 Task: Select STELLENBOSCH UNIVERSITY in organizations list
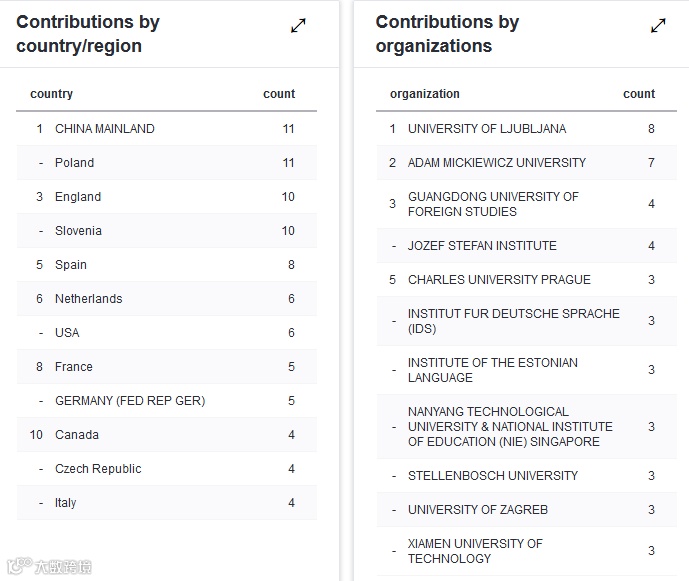(493, 476)
